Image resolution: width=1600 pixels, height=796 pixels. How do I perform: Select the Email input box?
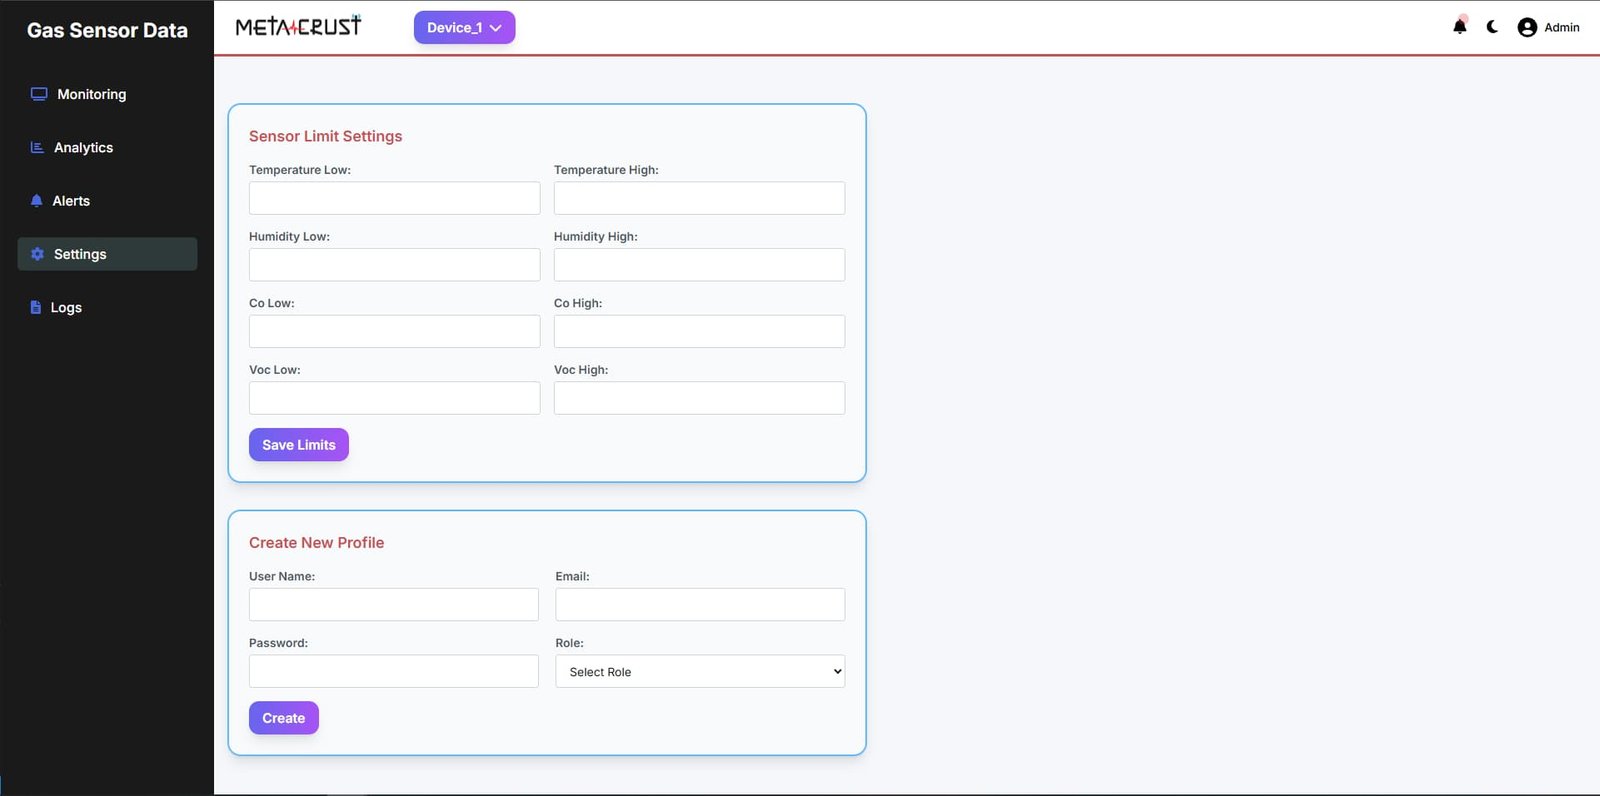pyautogui.click(x=699, y=605)
